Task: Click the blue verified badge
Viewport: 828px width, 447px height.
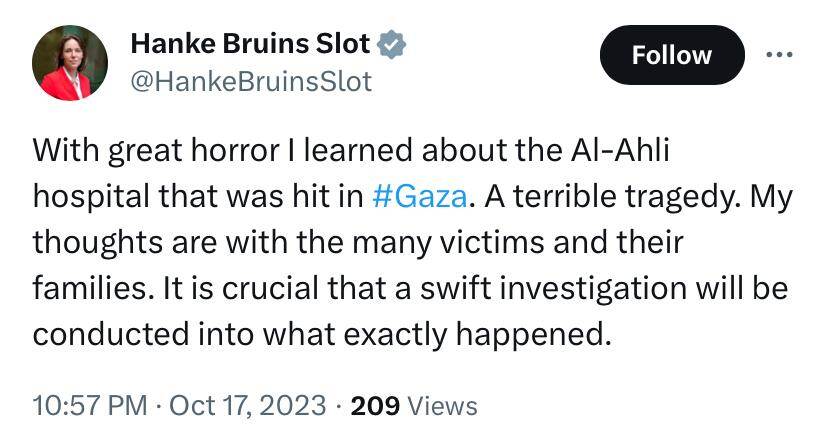Action: click(391, 44)
